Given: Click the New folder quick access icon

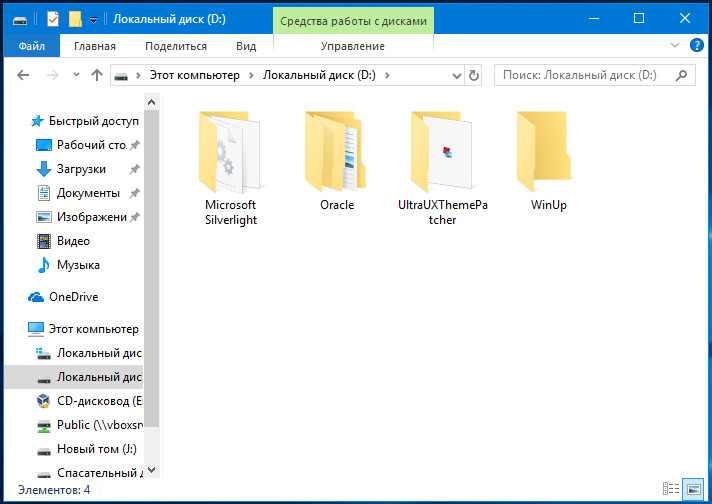Looking at the screenshot, I should (x=75, y=19).
